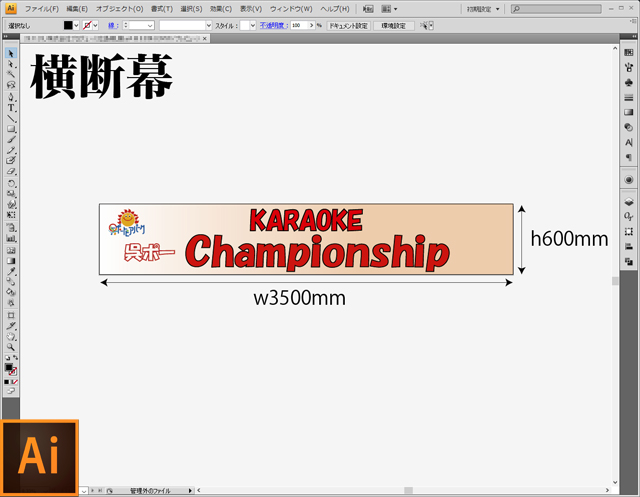Click the black fill color swatch
The width and height of the screenshot is (640, 497).
tap(69, 25)
